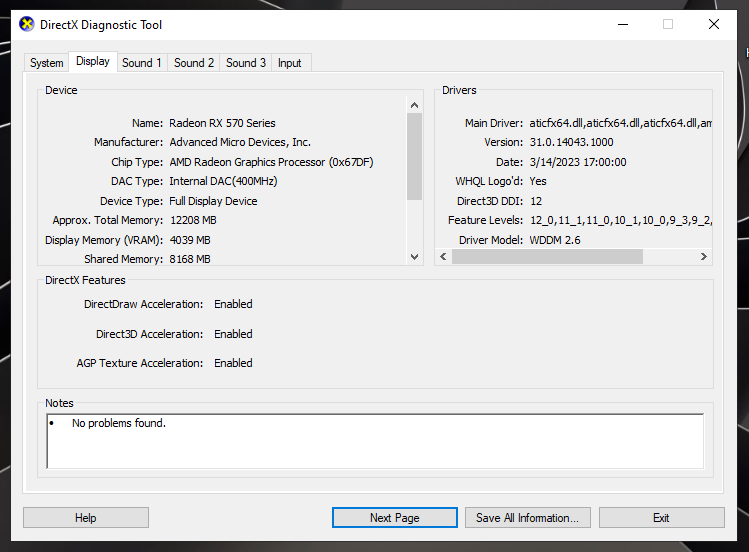Screen dimensions: 749x552
Task: Click inside the Notes text box
Action: tap(375, 441)
